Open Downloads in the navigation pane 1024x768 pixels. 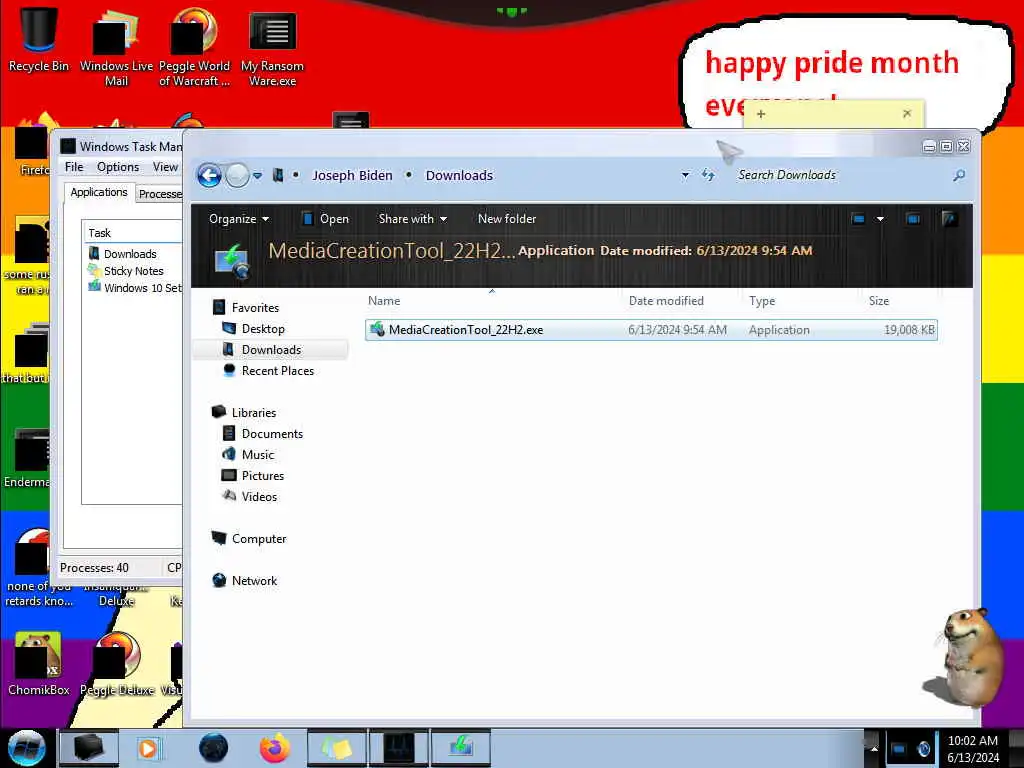[262, 349]
